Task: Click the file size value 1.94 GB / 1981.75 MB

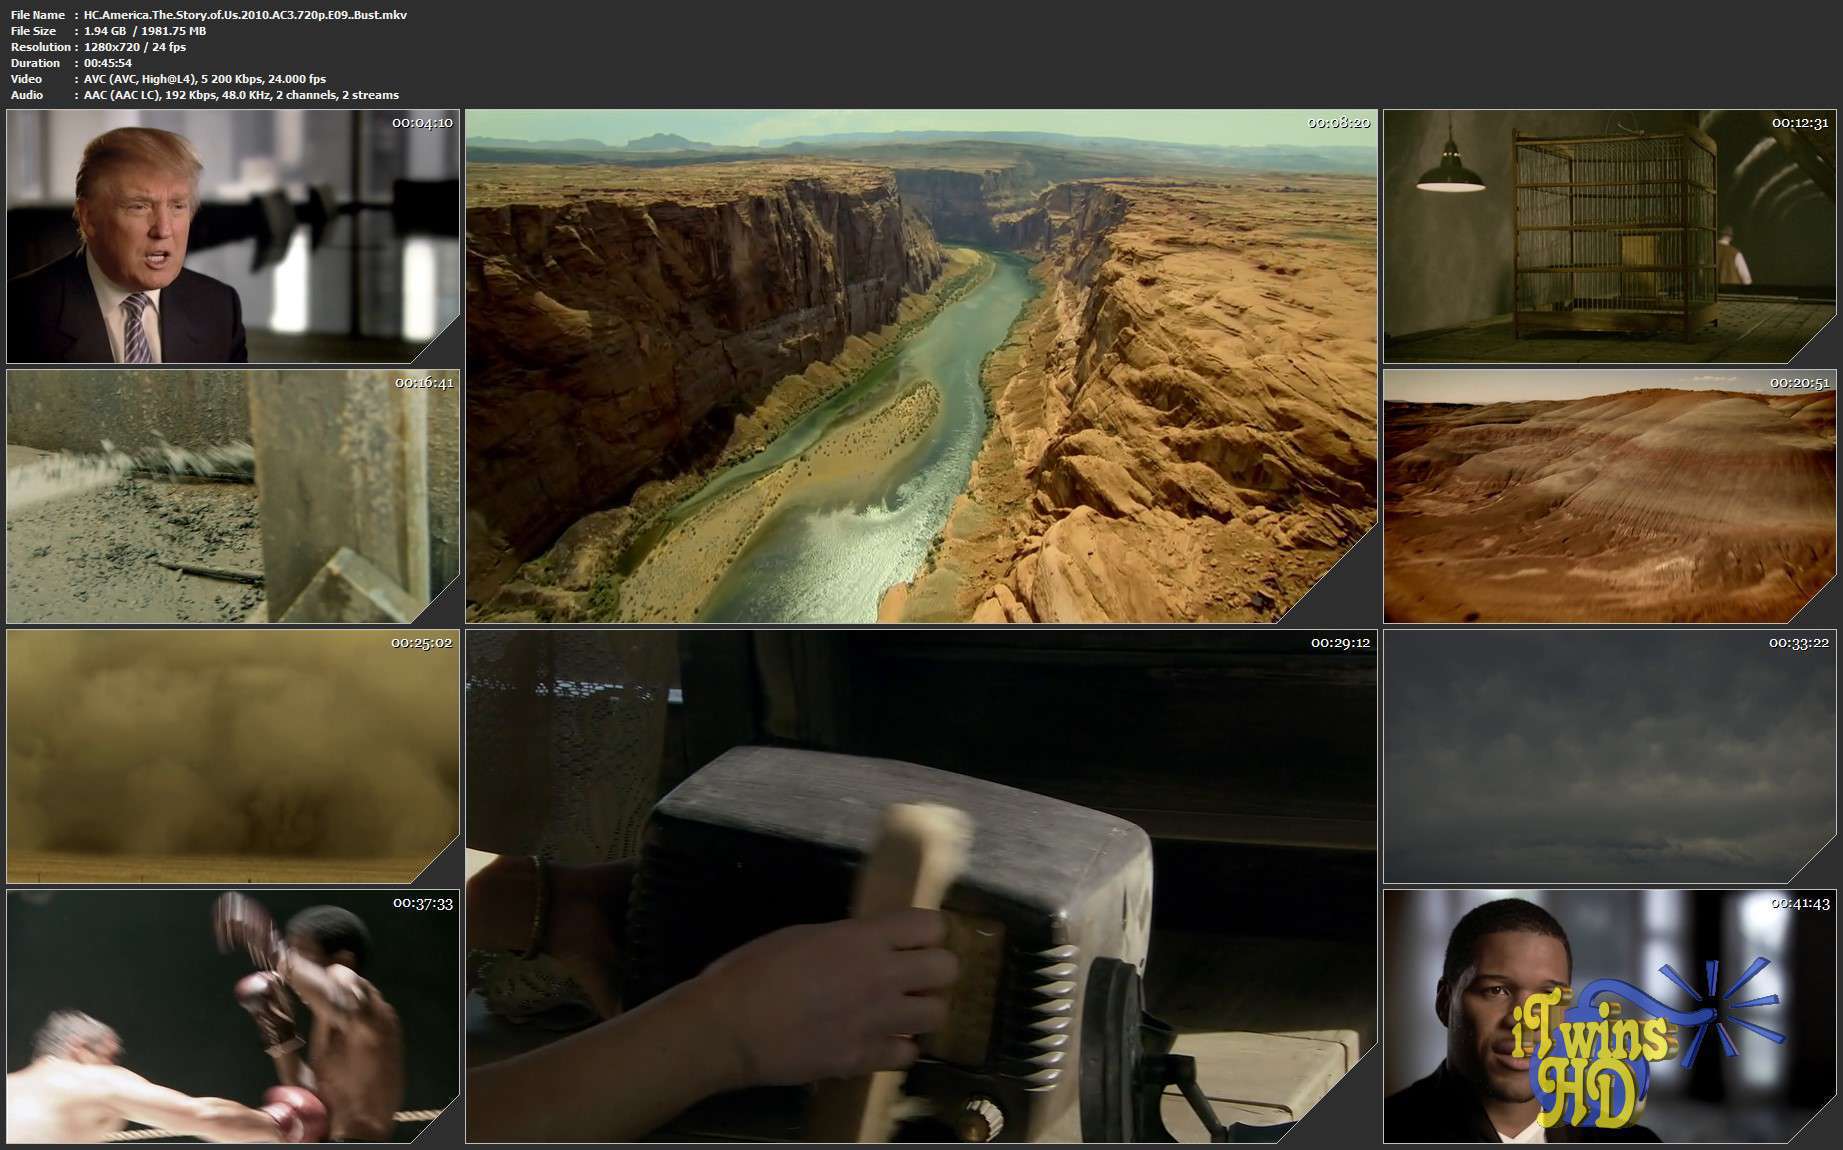Action: tap(145, 31)
